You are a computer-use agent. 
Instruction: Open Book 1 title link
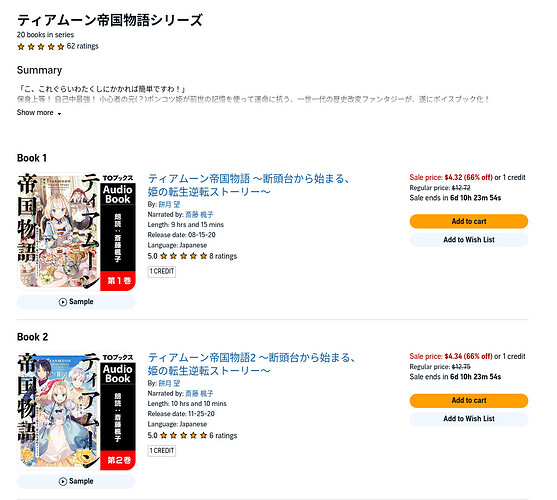(249, 185)
